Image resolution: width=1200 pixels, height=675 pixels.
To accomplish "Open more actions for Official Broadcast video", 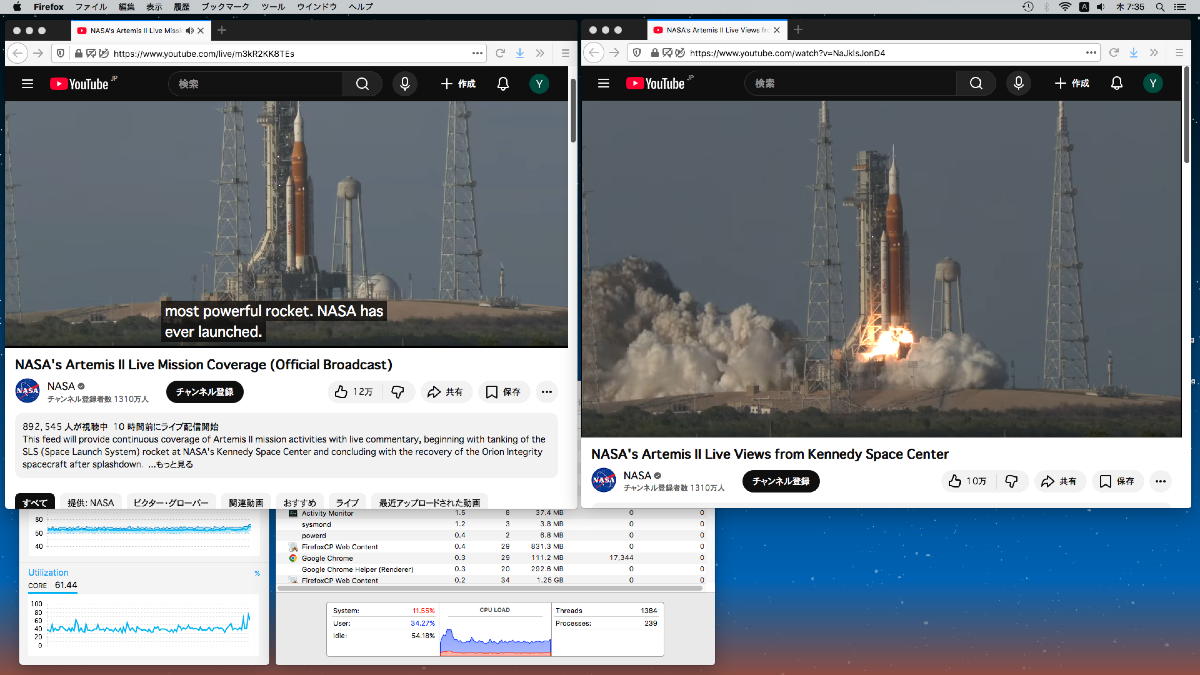I will tap(546, 392).
